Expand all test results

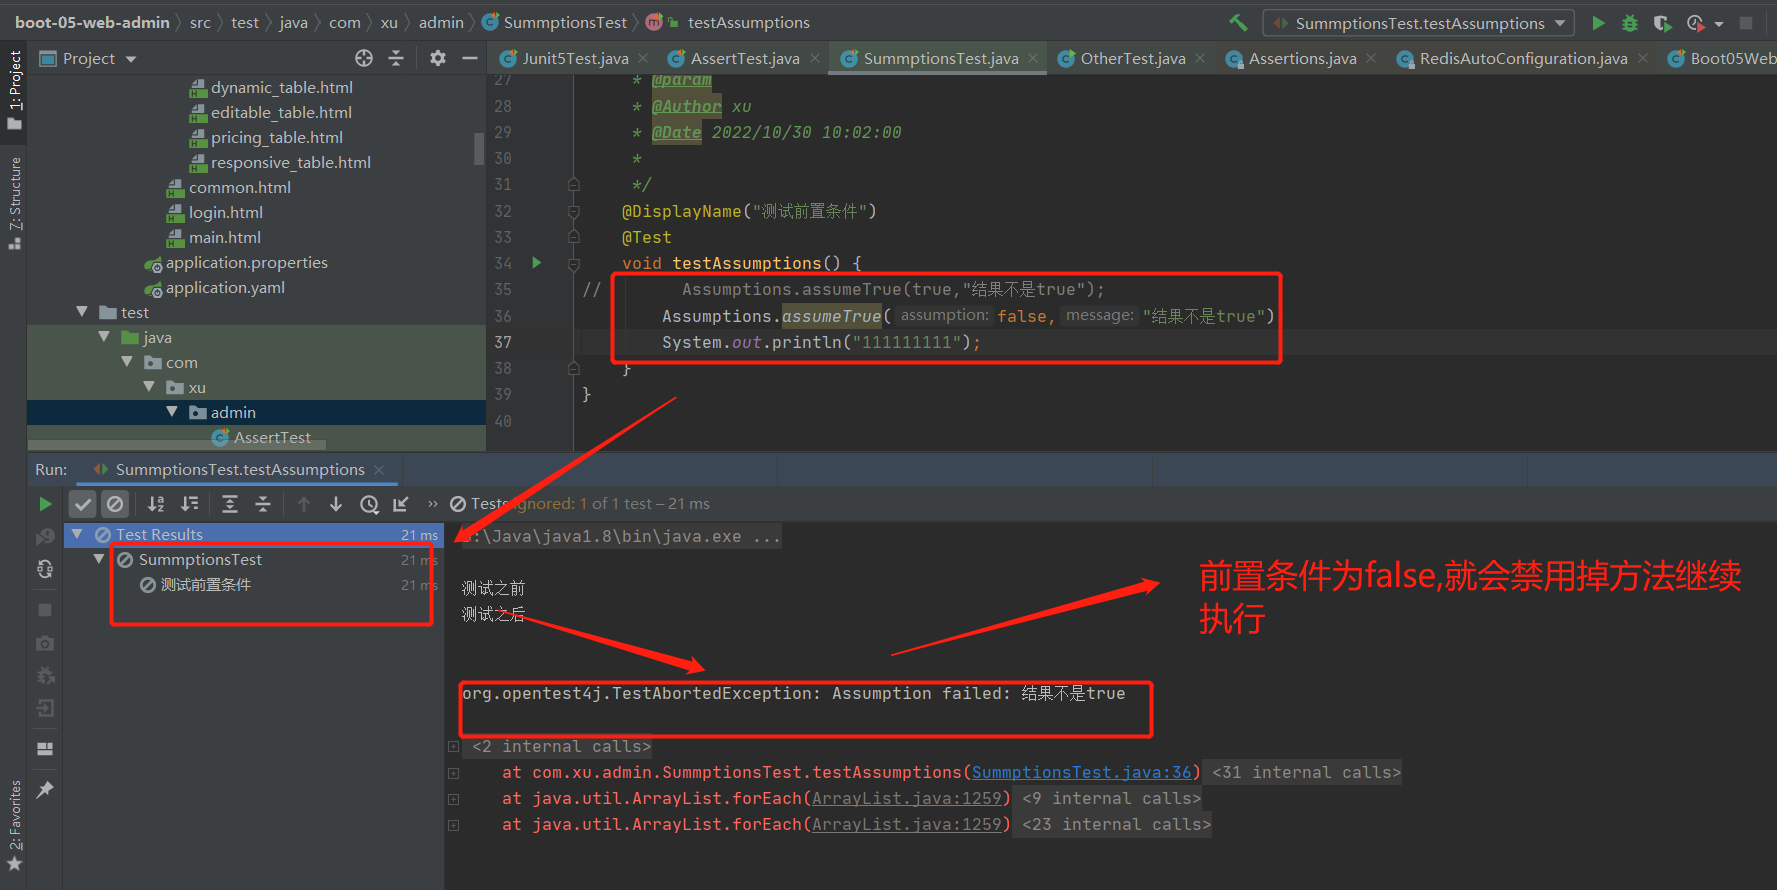pos(230,504)
